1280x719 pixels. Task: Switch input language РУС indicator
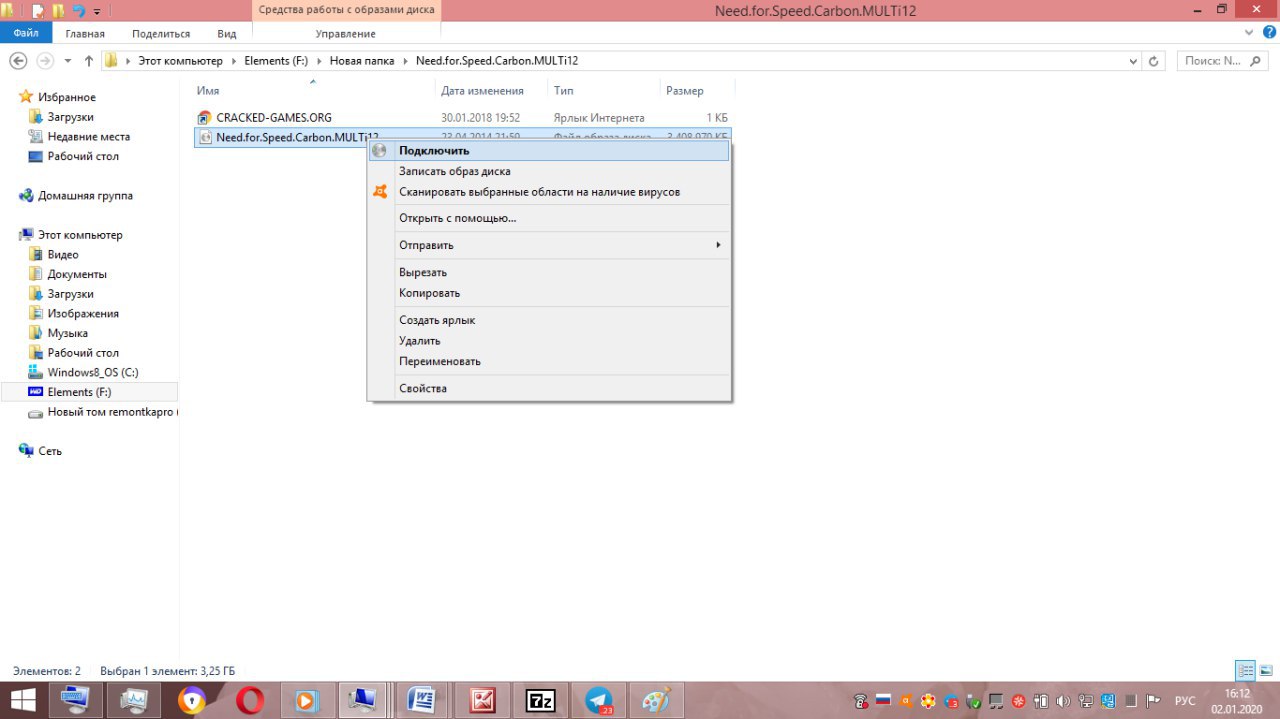pyautogui.click(x=1185, y=701)
